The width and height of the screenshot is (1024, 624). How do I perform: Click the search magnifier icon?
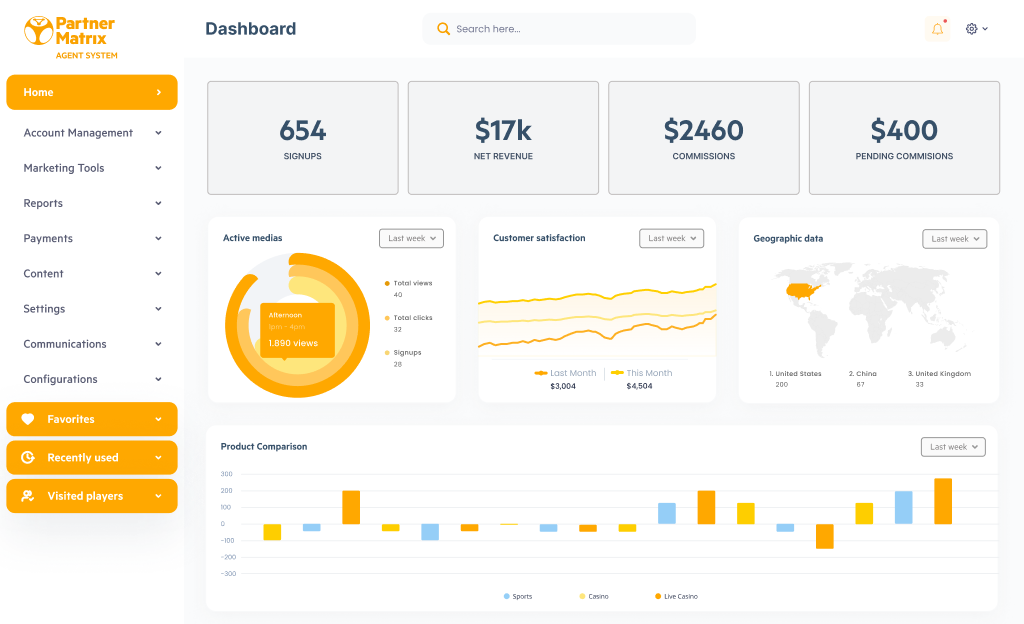pos(443,29)
